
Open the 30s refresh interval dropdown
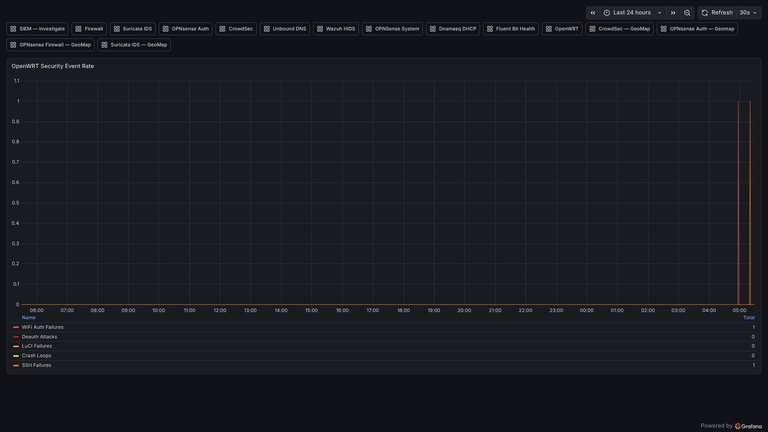[748, 13]
